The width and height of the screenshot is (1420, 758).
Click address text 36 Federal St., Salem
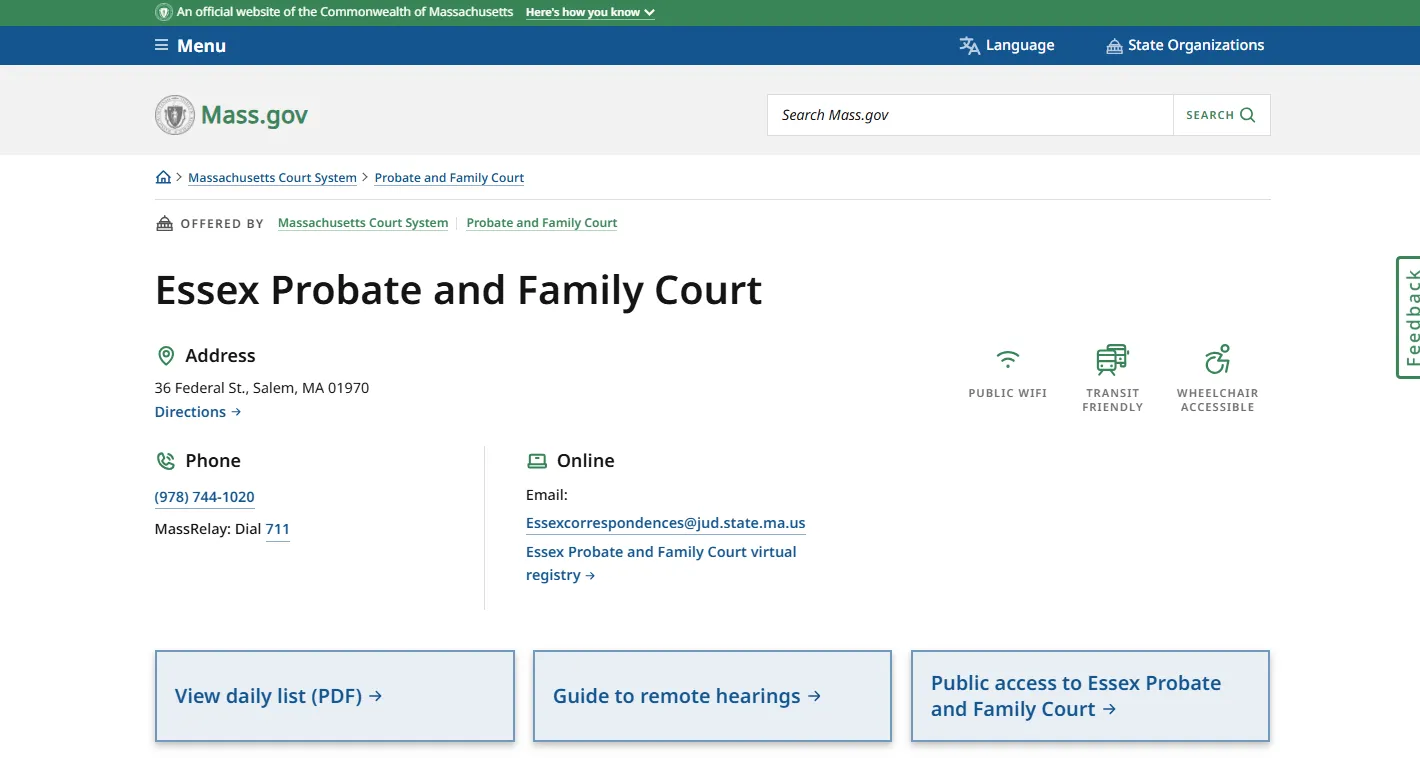[x=262, y=388]
